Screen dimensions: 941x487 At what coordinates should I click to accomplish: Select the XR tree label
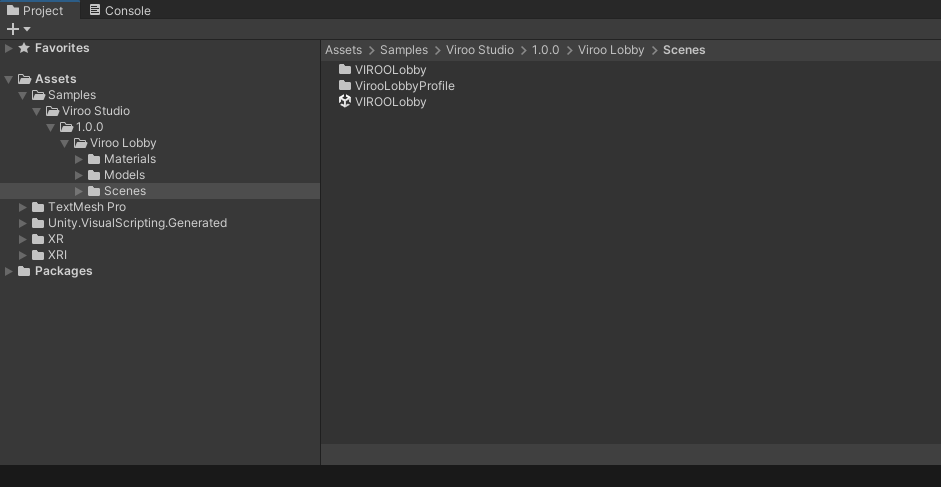[56, 239]
